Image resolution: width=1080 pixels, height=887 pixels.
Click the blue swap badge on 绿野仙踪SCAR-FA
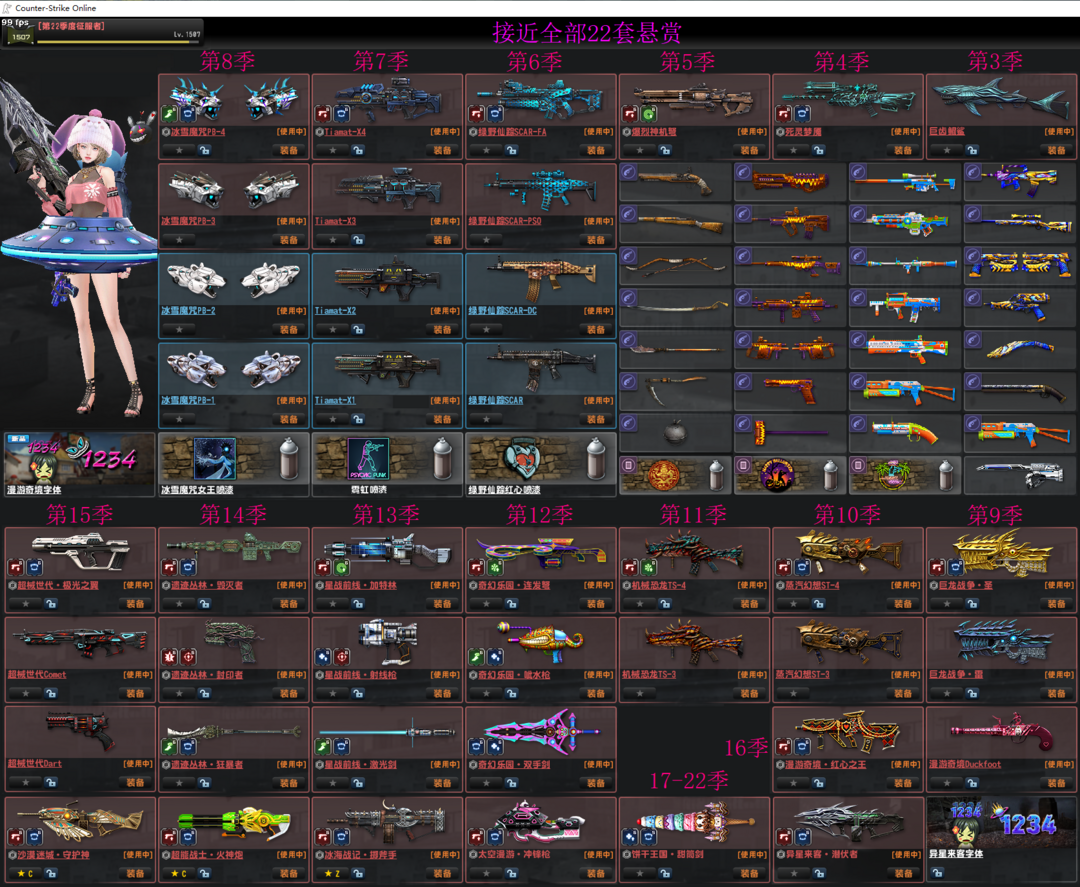495,113
